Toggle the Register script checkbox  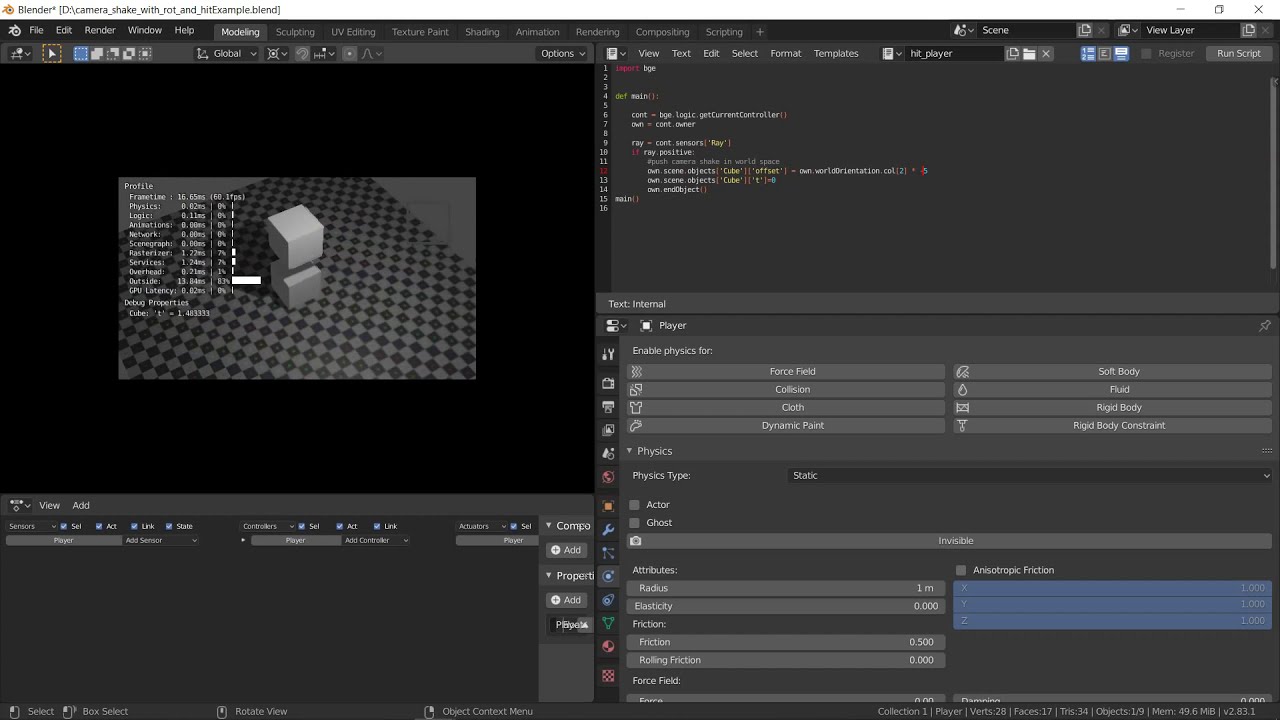(1146, 53)
